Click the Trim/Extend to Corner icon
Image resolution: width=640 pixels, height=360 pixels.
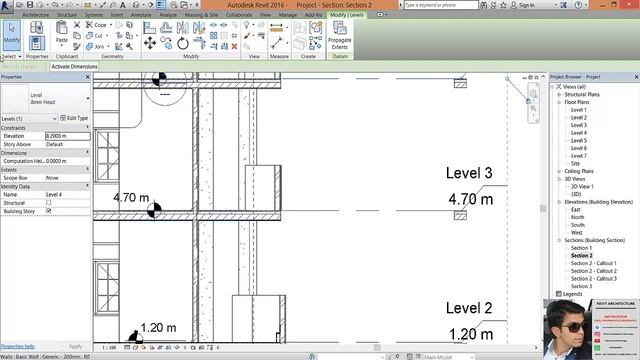(x=199, y=43)
